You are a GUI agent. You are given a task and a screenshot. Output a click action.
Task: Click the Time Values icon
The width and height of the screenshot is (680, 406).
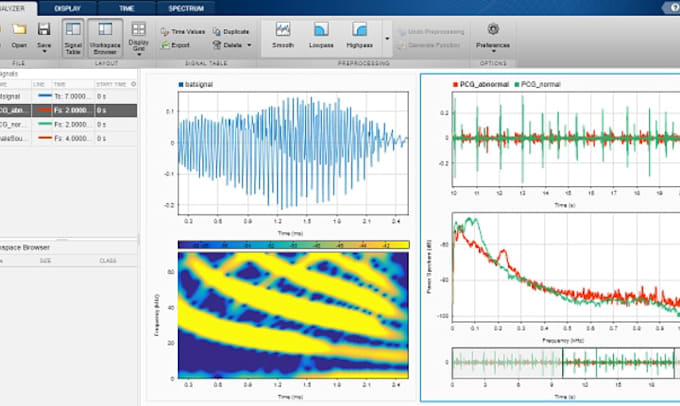click(164, 32)
